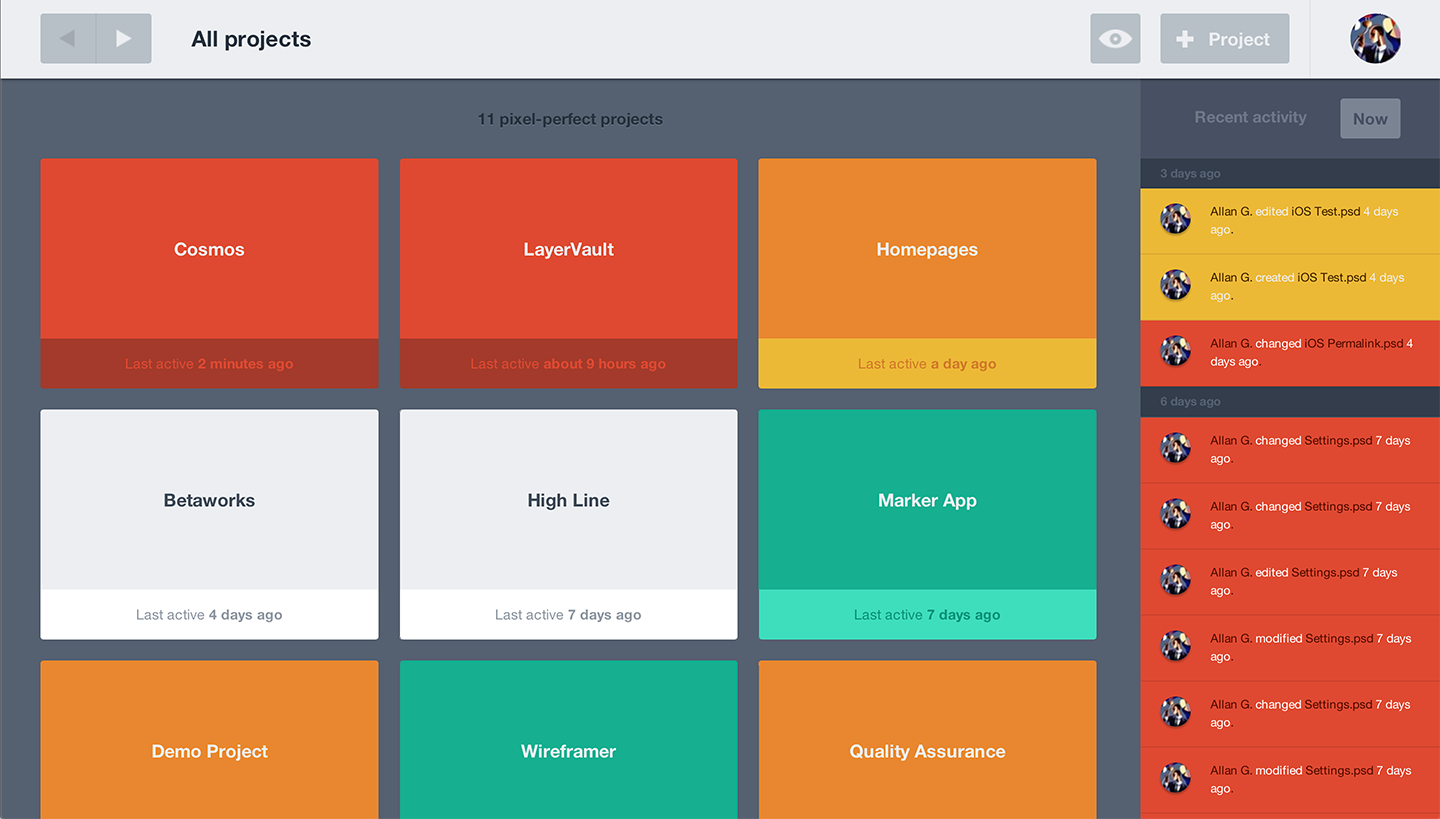Open iOS Test.psd link in edited activity
This screenshot has width=1440, height=819.
pyautogui.click(x=1325, y=212)
